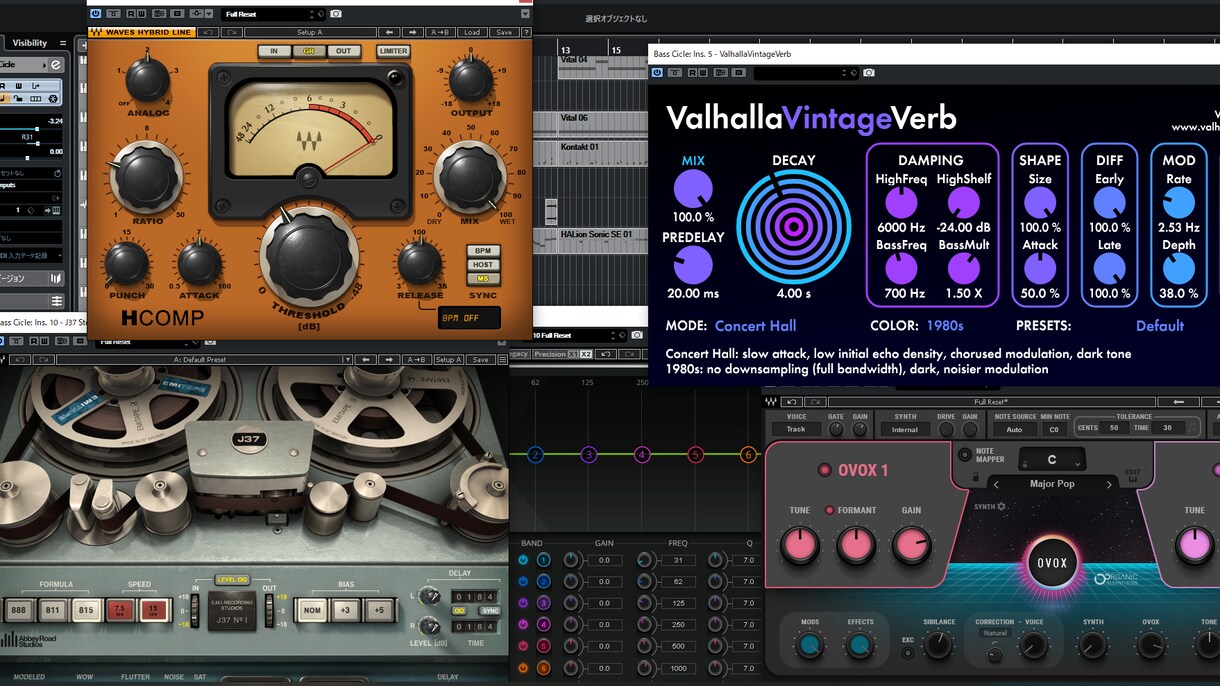The height and width of the screenshot is (686, 1220).
Task: Toggle the OVOX FORMANT enable light
Action: pyautogui.click(x=829, y=510)
